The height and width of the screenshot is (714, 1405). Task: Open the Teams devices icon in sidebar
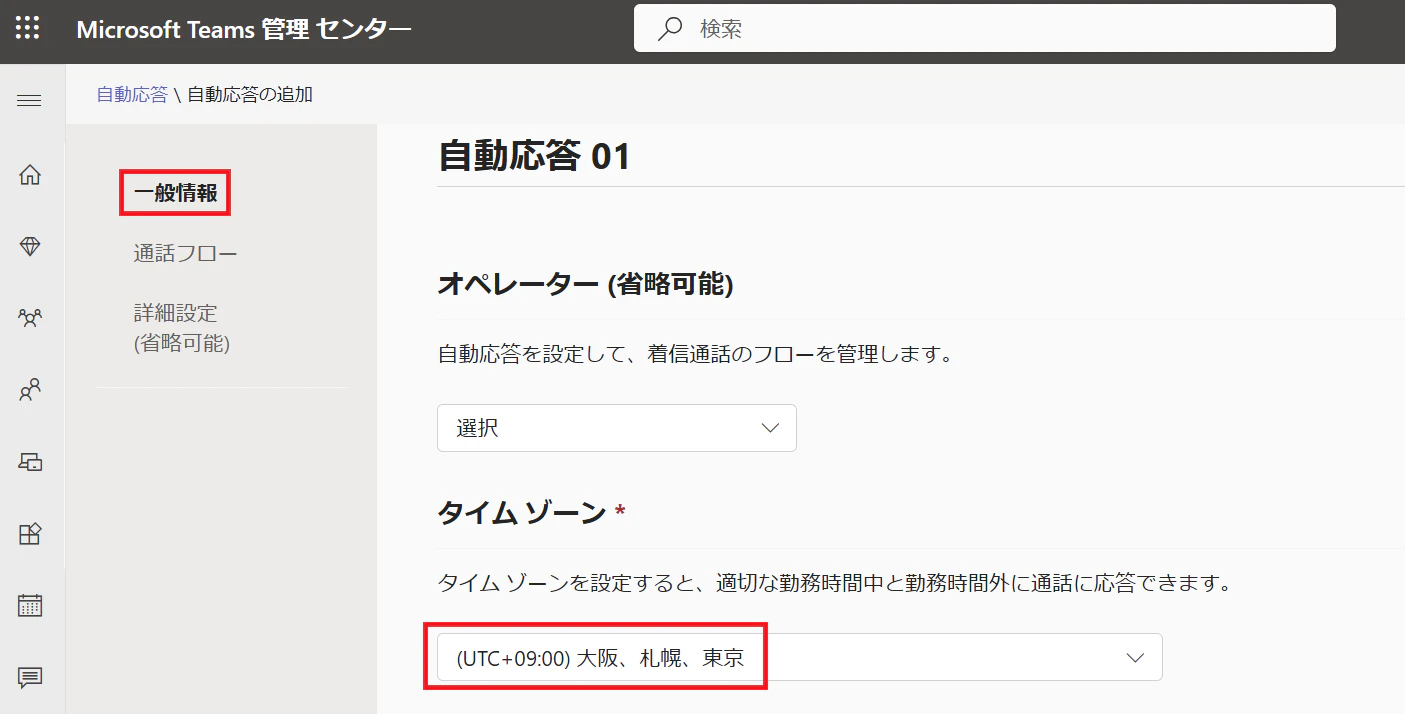(30, 461)
